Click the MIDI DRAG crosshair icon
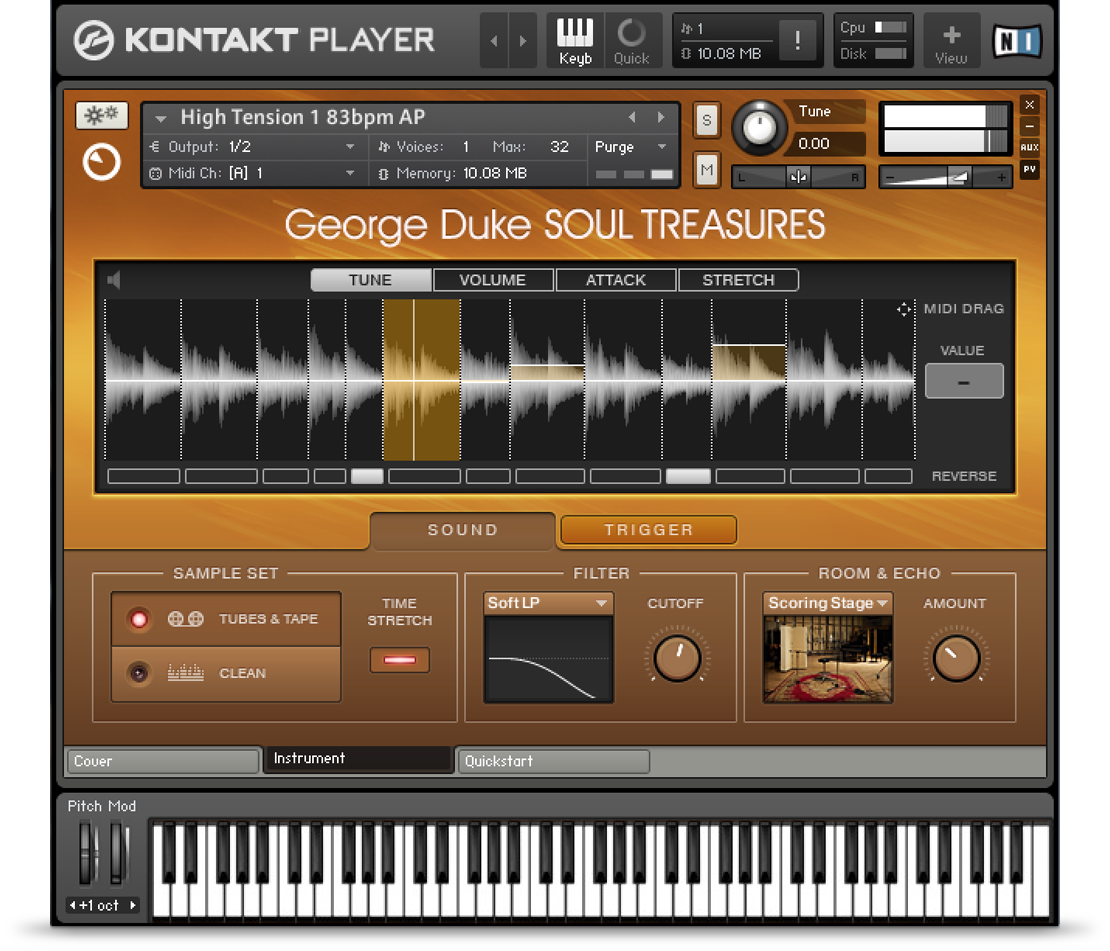The width and height of the screenshot is (1110, 951). pos(904,309)
